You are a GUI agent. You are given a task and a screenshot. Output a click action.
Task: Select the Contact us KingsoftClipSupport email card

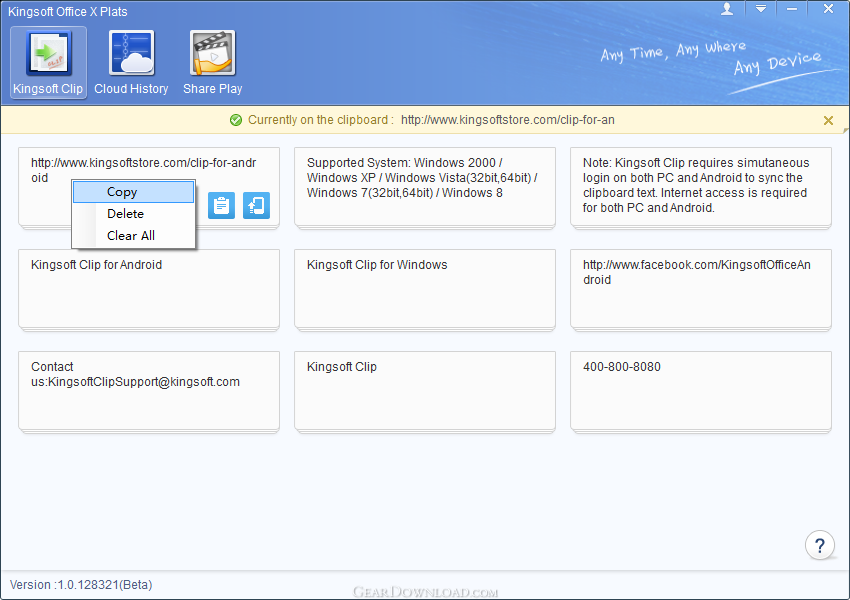(149, 391)
